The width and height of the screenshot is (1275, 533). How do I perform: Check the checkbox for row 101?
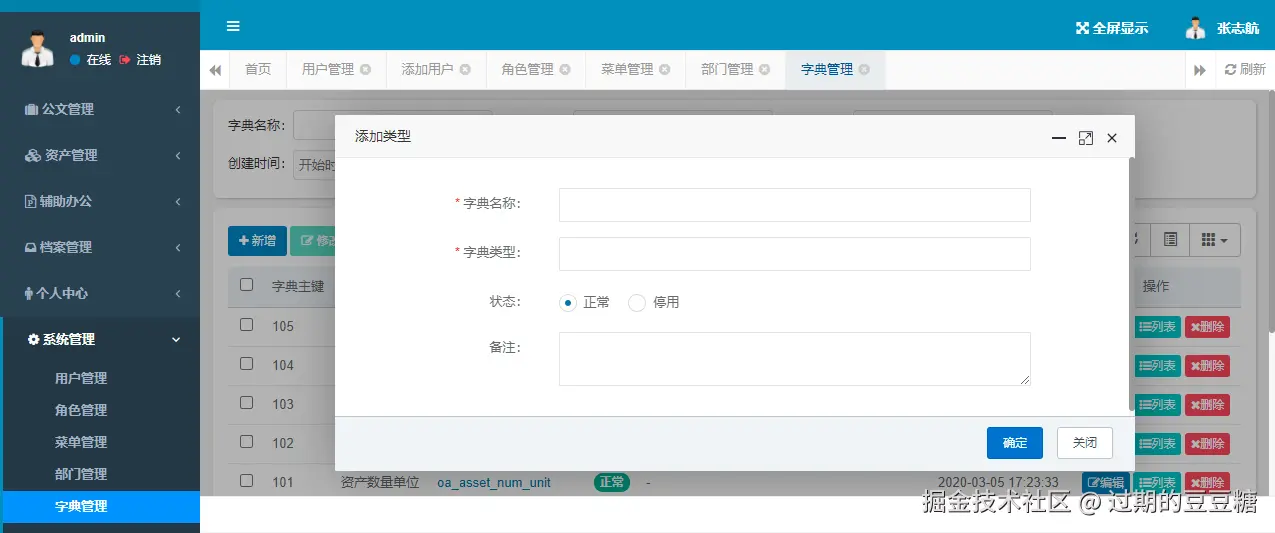pos(247,481)
